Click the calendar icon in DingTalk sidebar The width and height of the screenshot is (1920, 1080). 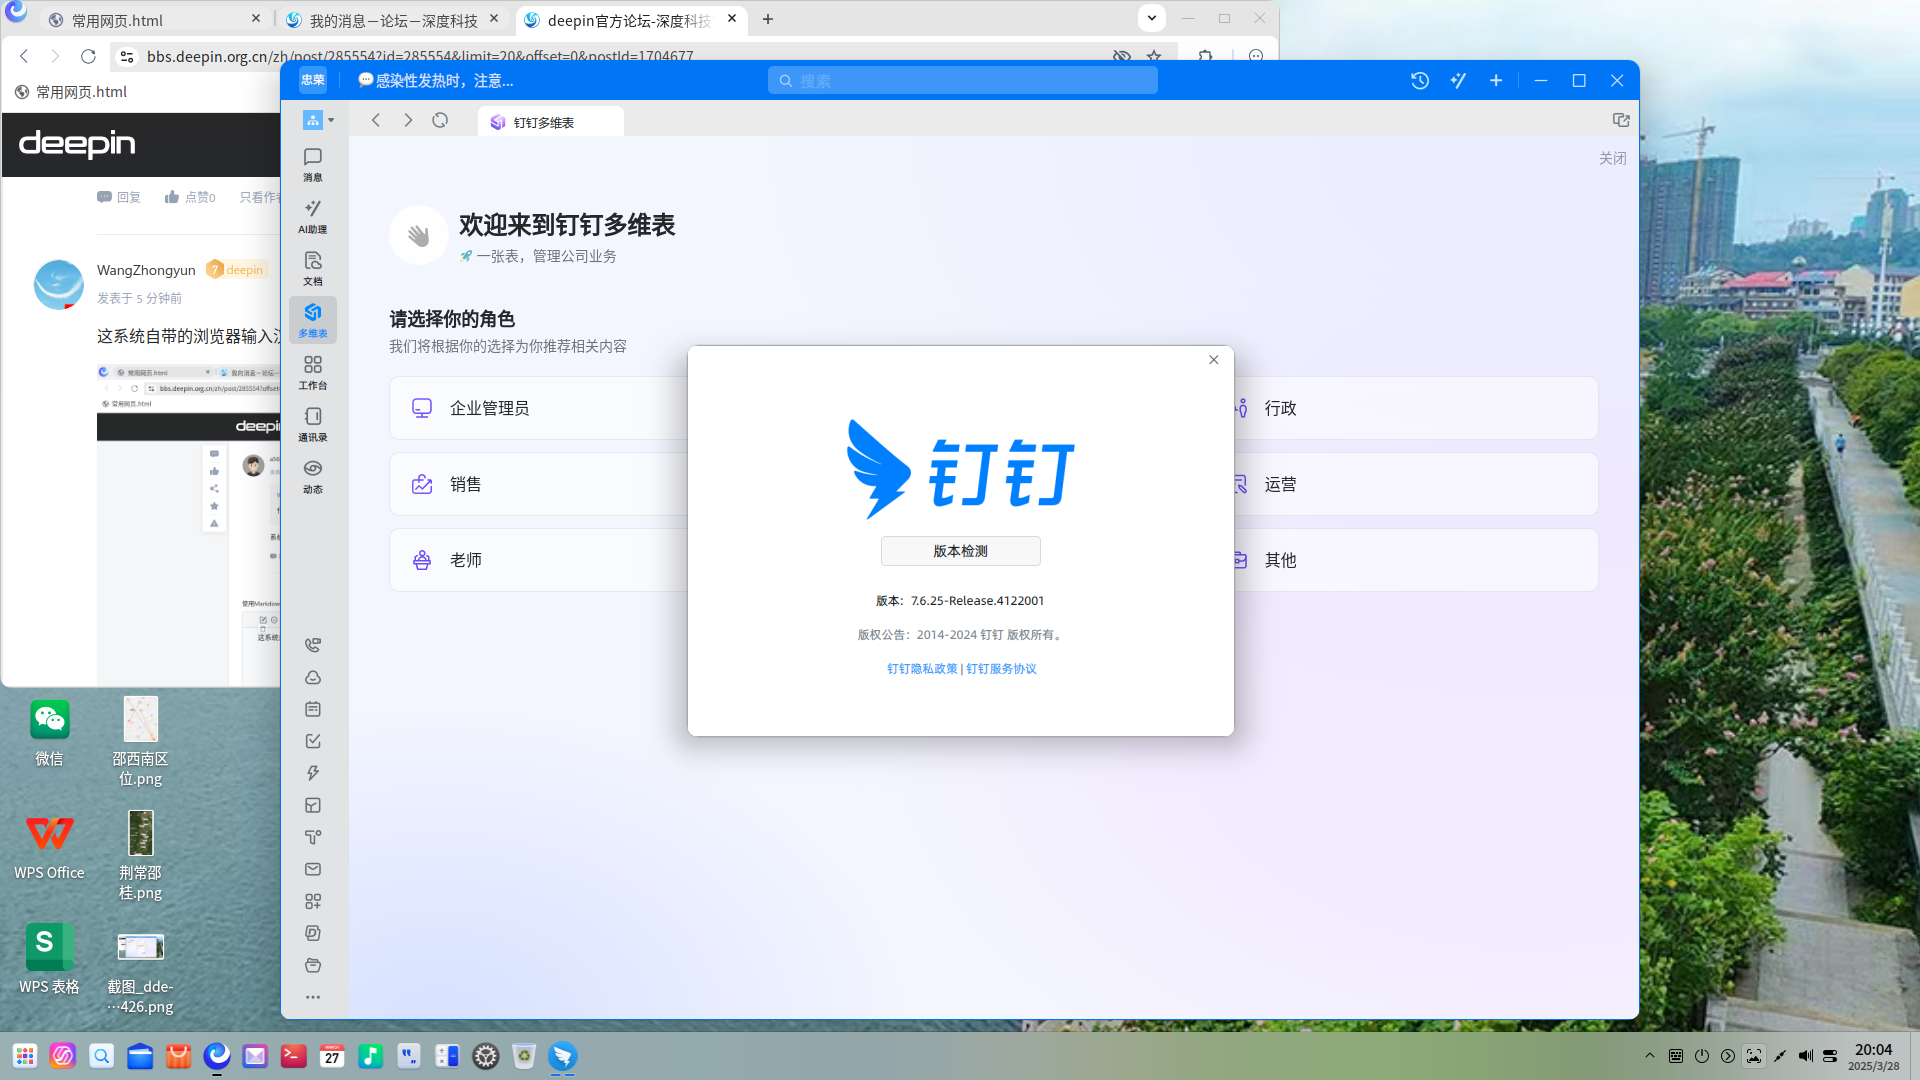pos(313,709)
